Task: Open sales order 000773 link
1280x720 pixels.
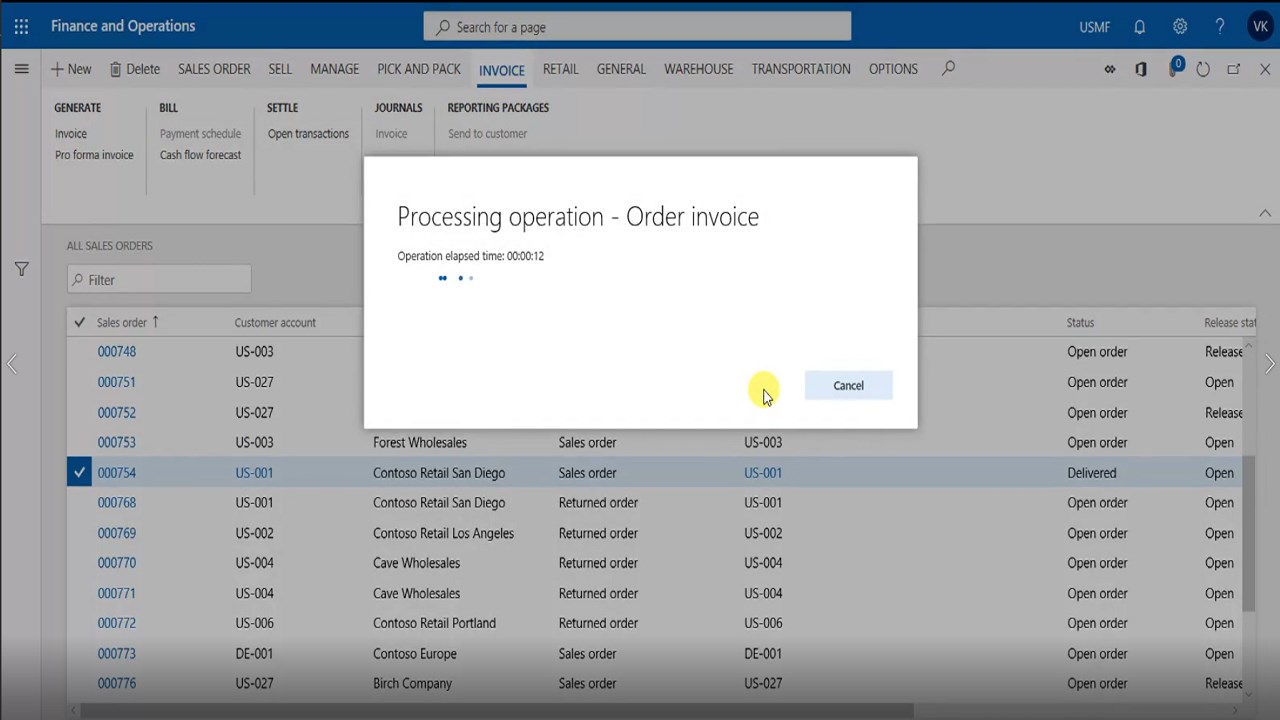Action: pyautogui.click(x=117, y=654)
